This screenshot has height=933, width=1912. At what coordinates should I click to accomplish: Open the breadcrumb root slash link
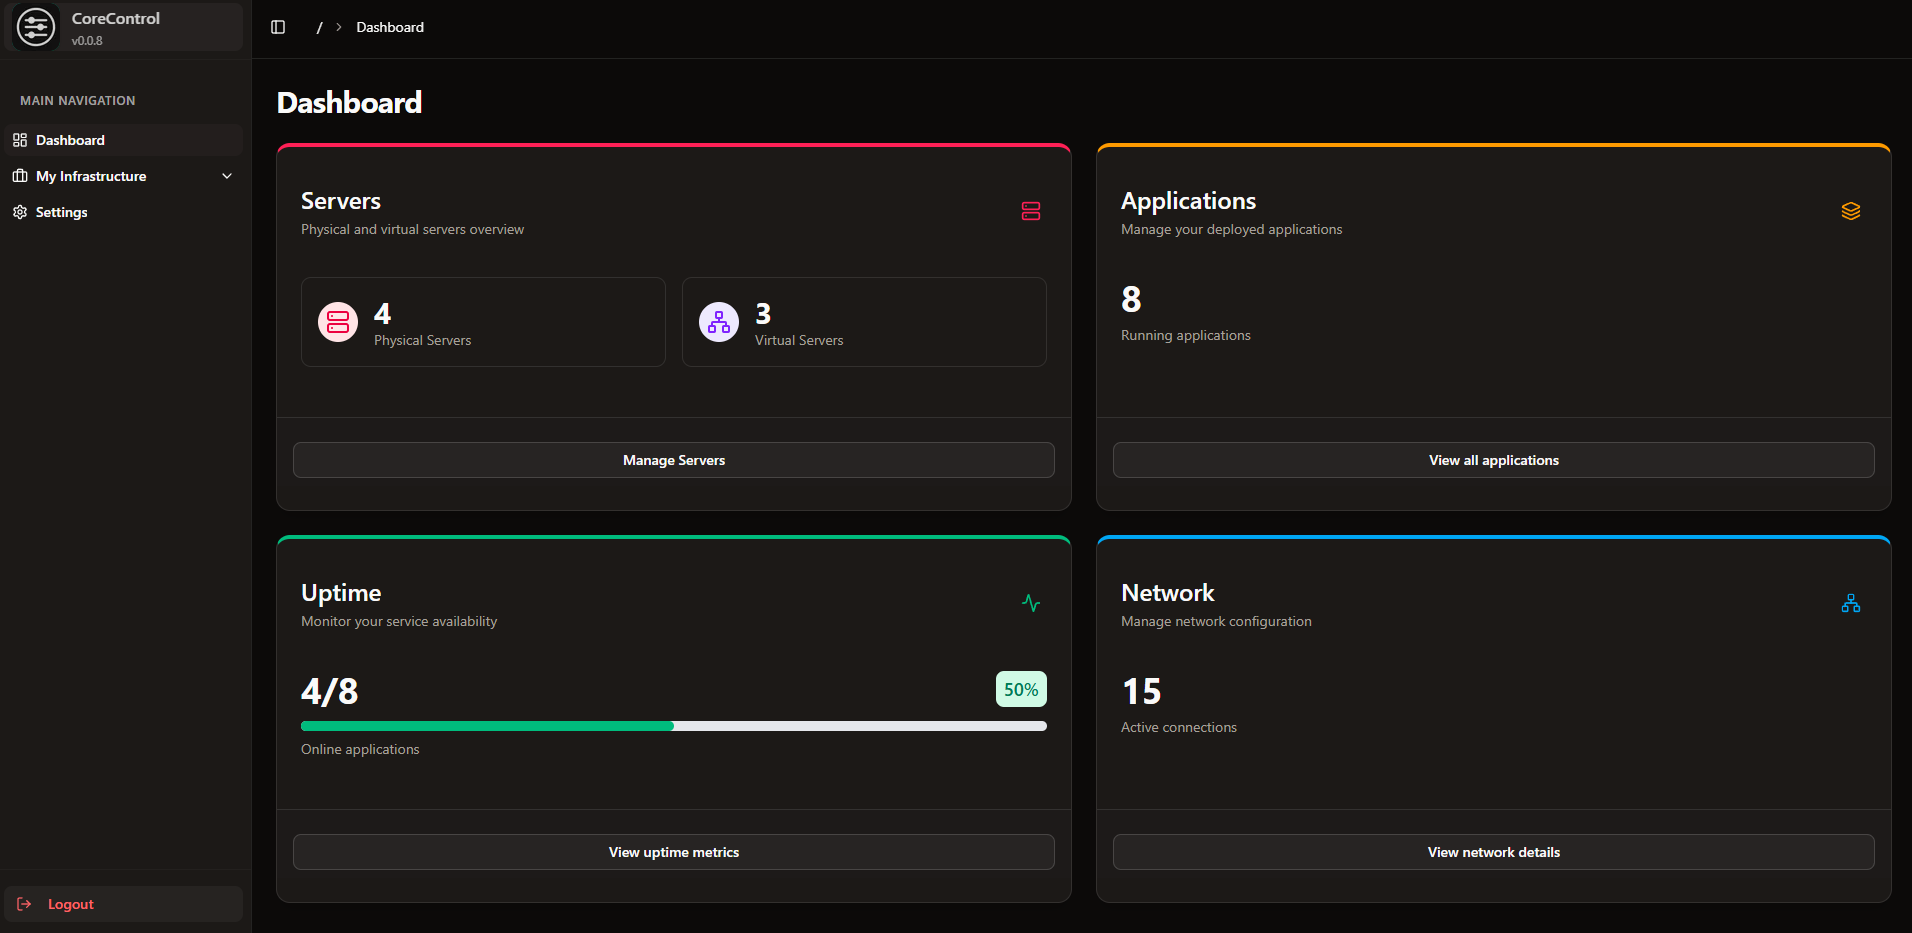(319, 27)
